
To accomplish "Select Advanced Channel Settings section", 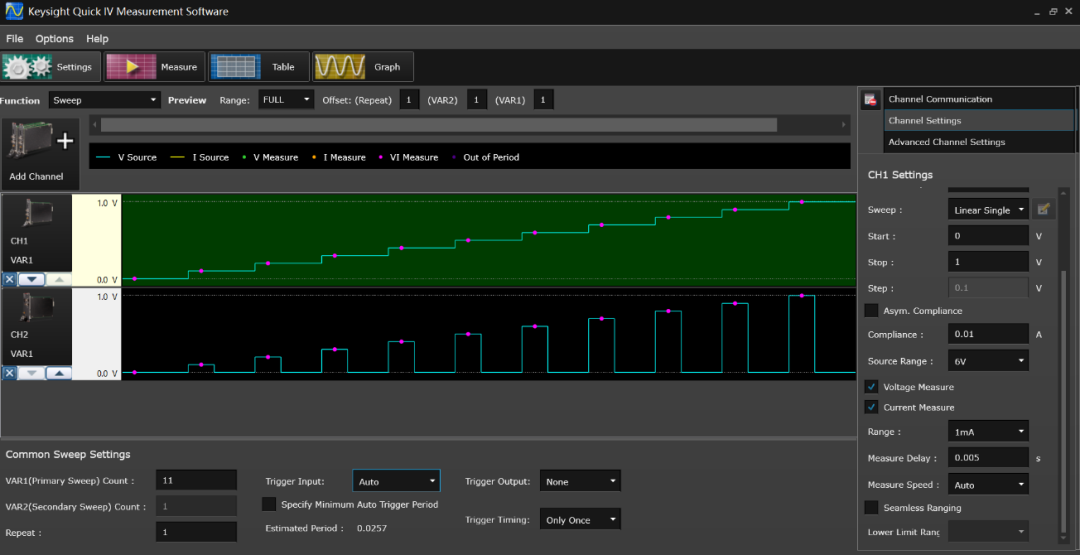I will click(x=979, y=142).
